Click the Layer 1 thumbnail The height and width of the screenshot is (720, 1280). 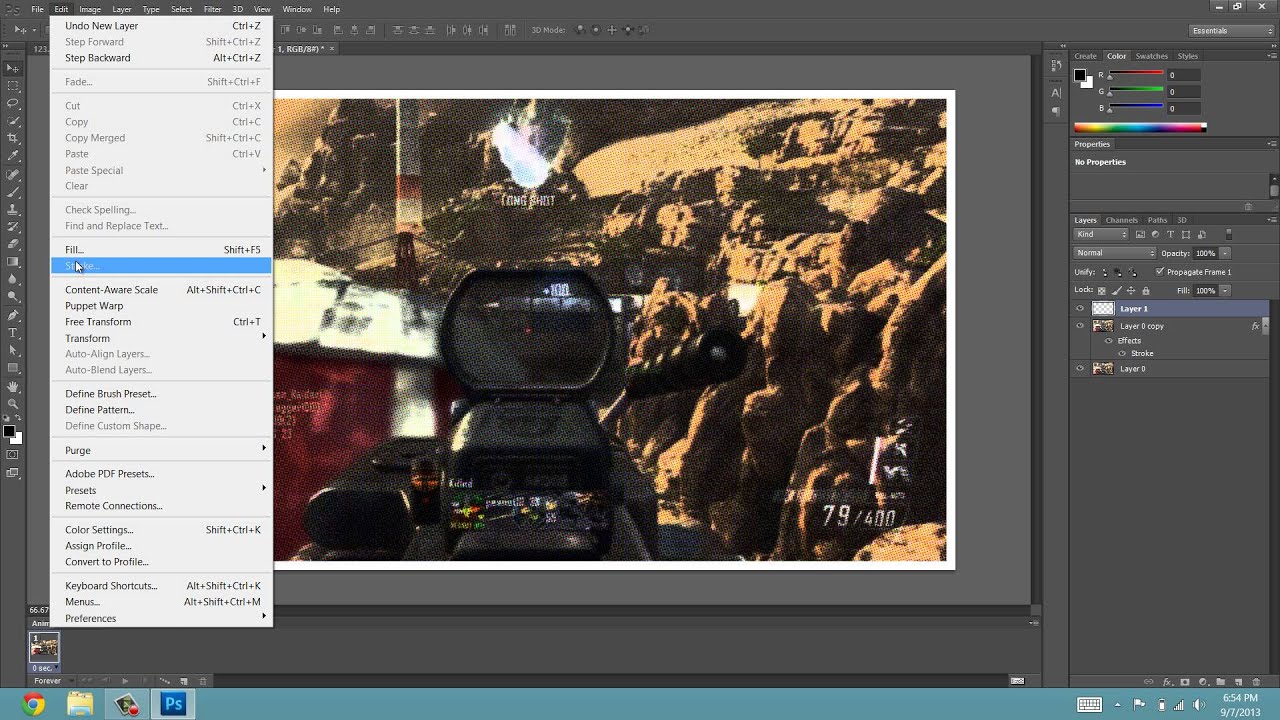(x=1103, y=309)
